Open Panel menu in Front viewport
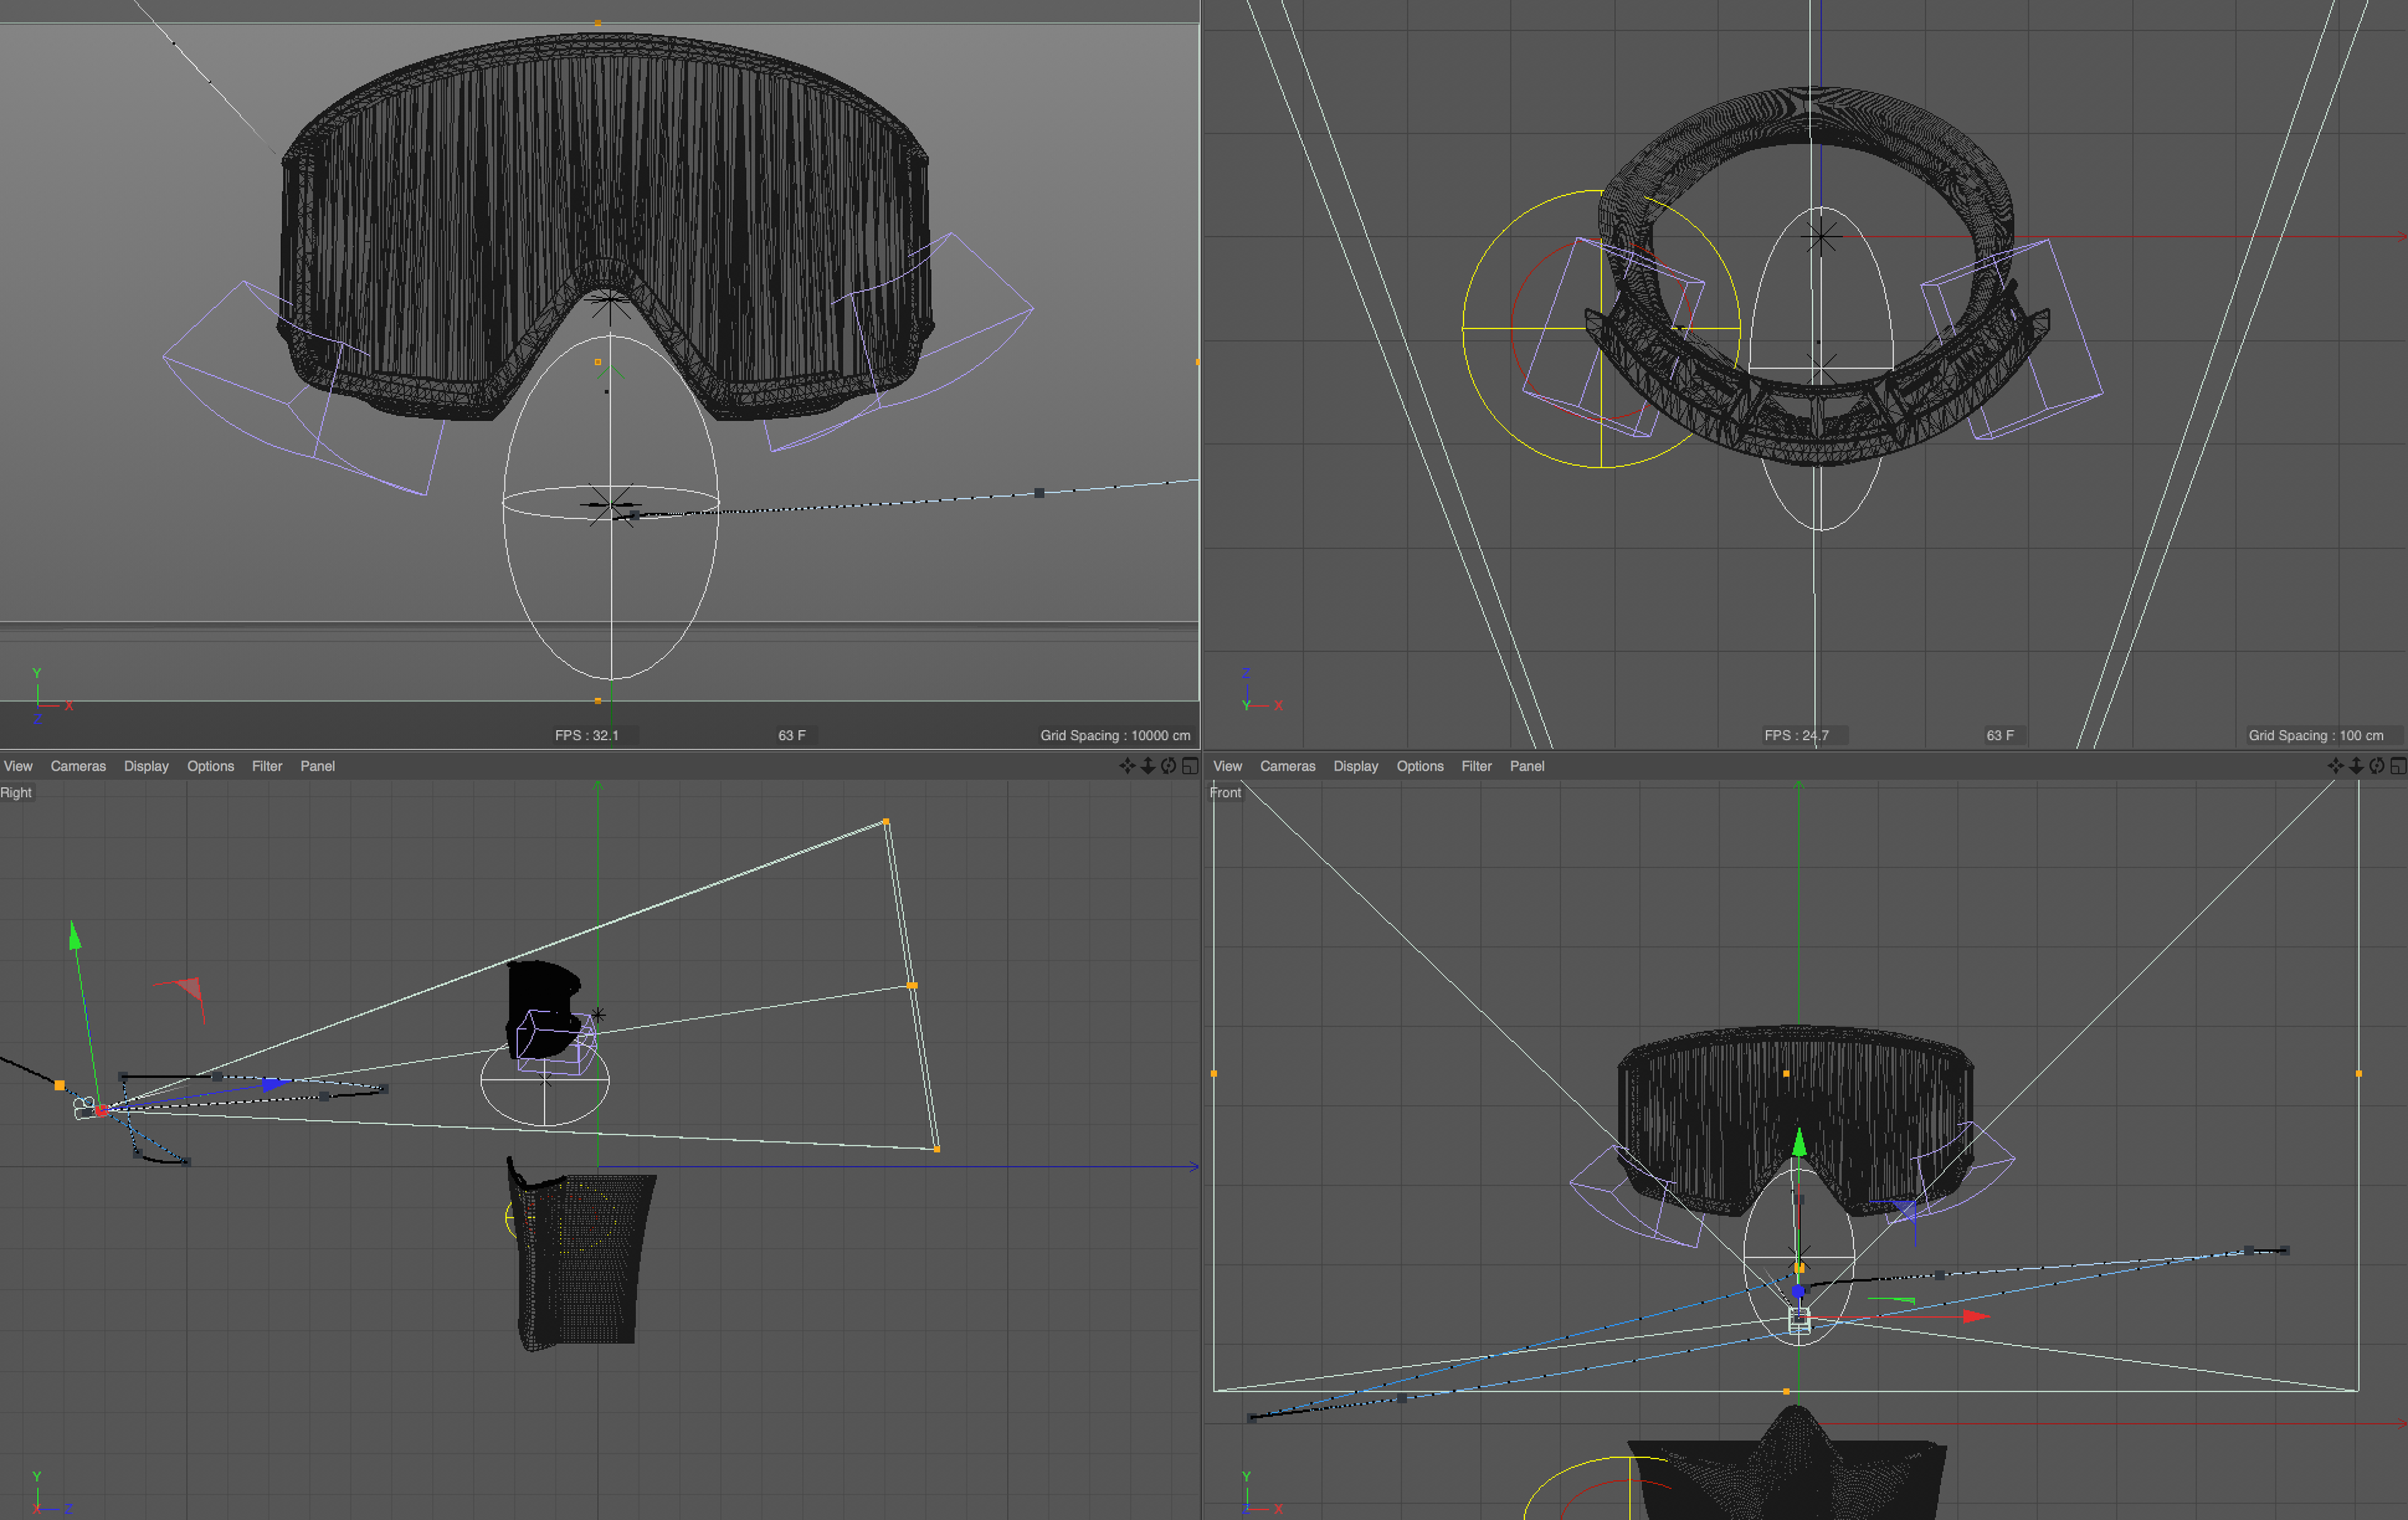This screenshot has height=1520, width=2408. [x=1527, y=766]
